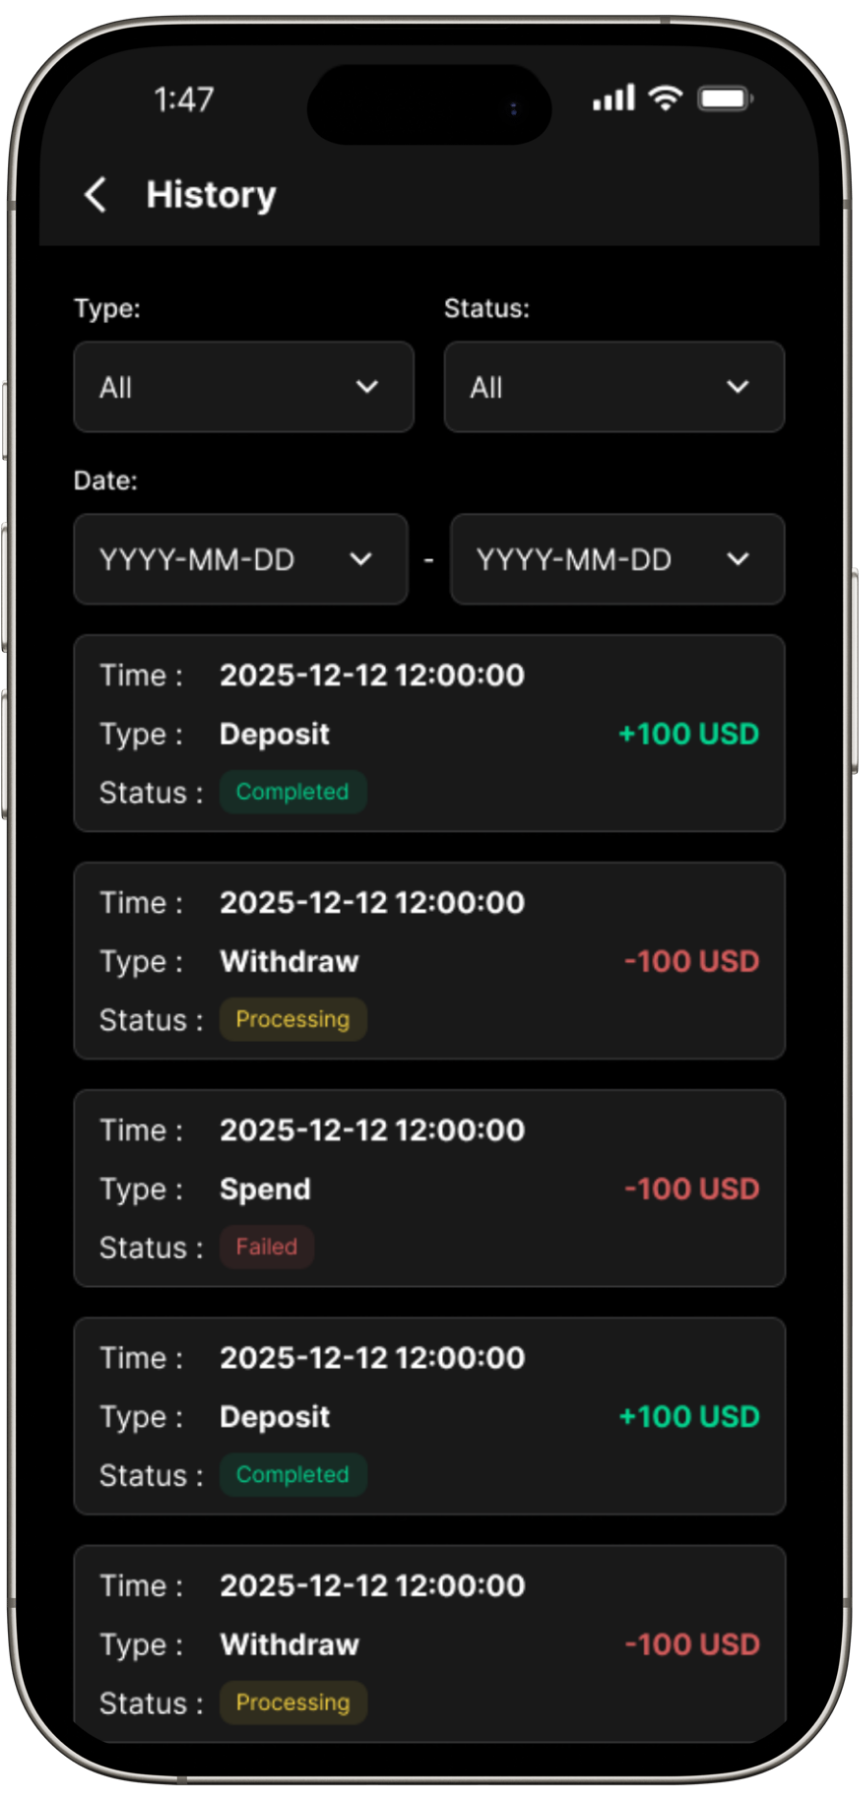Tap the Failed status badge
The image size is (860, 1800).
(x=267, y=1247)
